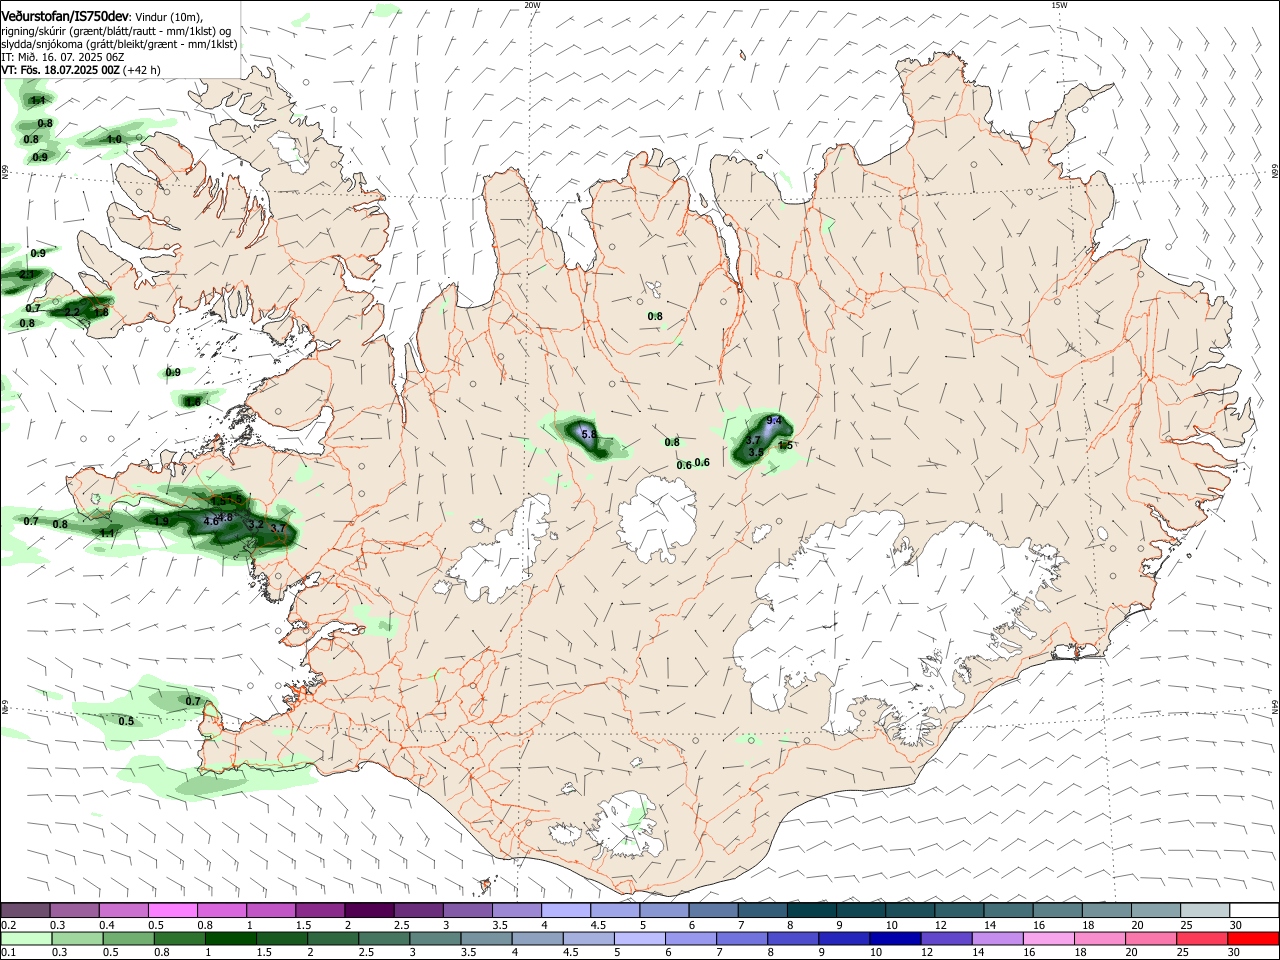Click the dark purple upper-legend swatch above 2
Screen dimensions: 1280x960
coord(368,911)
